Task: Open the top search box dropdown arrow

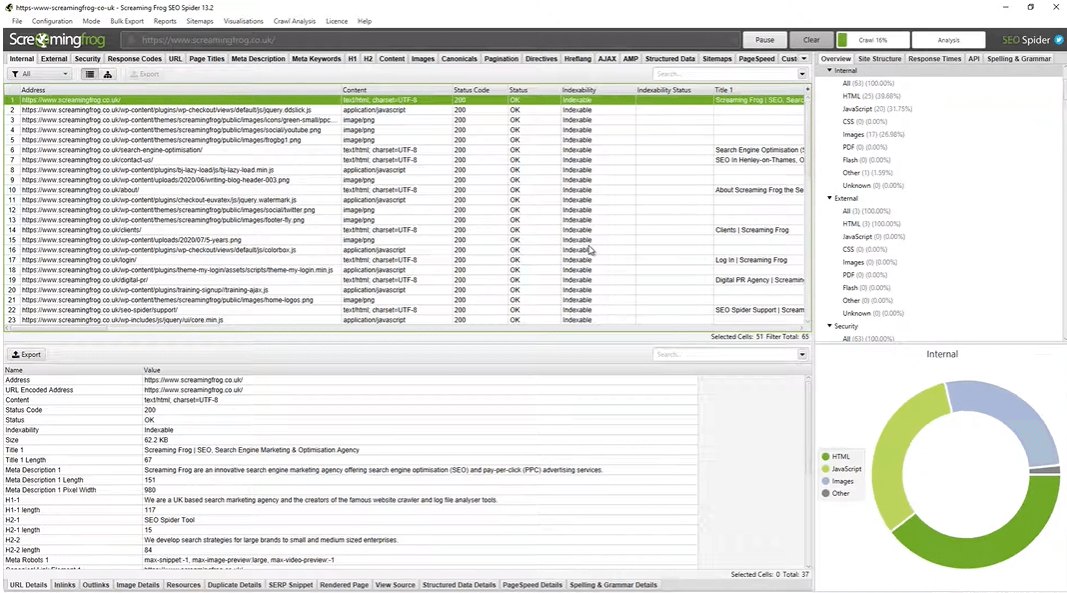Action: (x=802, y=74)
